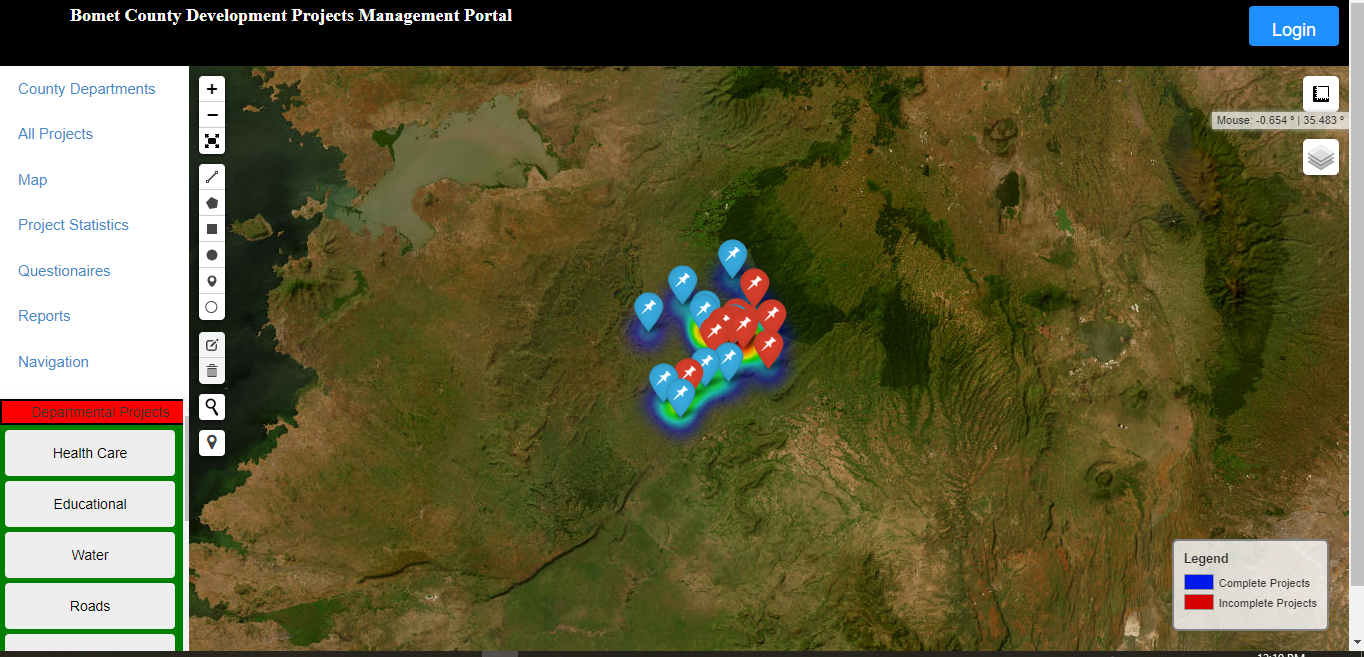Select the Health Care department button
The image size is (1364, 657).
pyautogui.click(x=90, y=453)
